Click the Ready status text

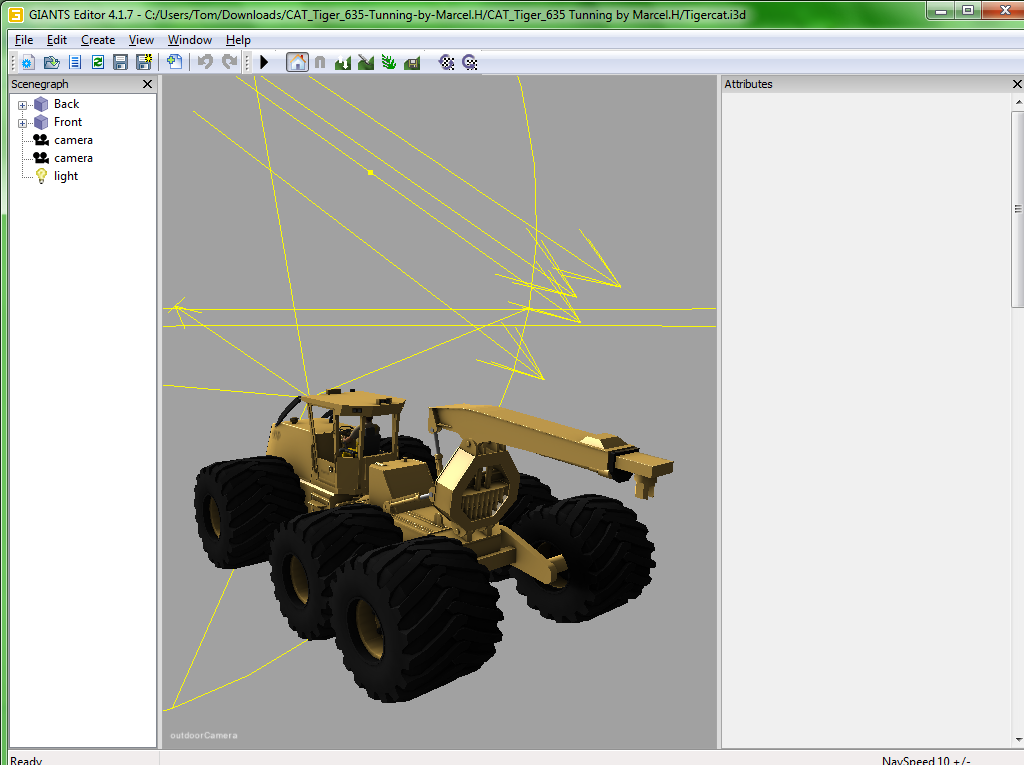pos(26,760)
